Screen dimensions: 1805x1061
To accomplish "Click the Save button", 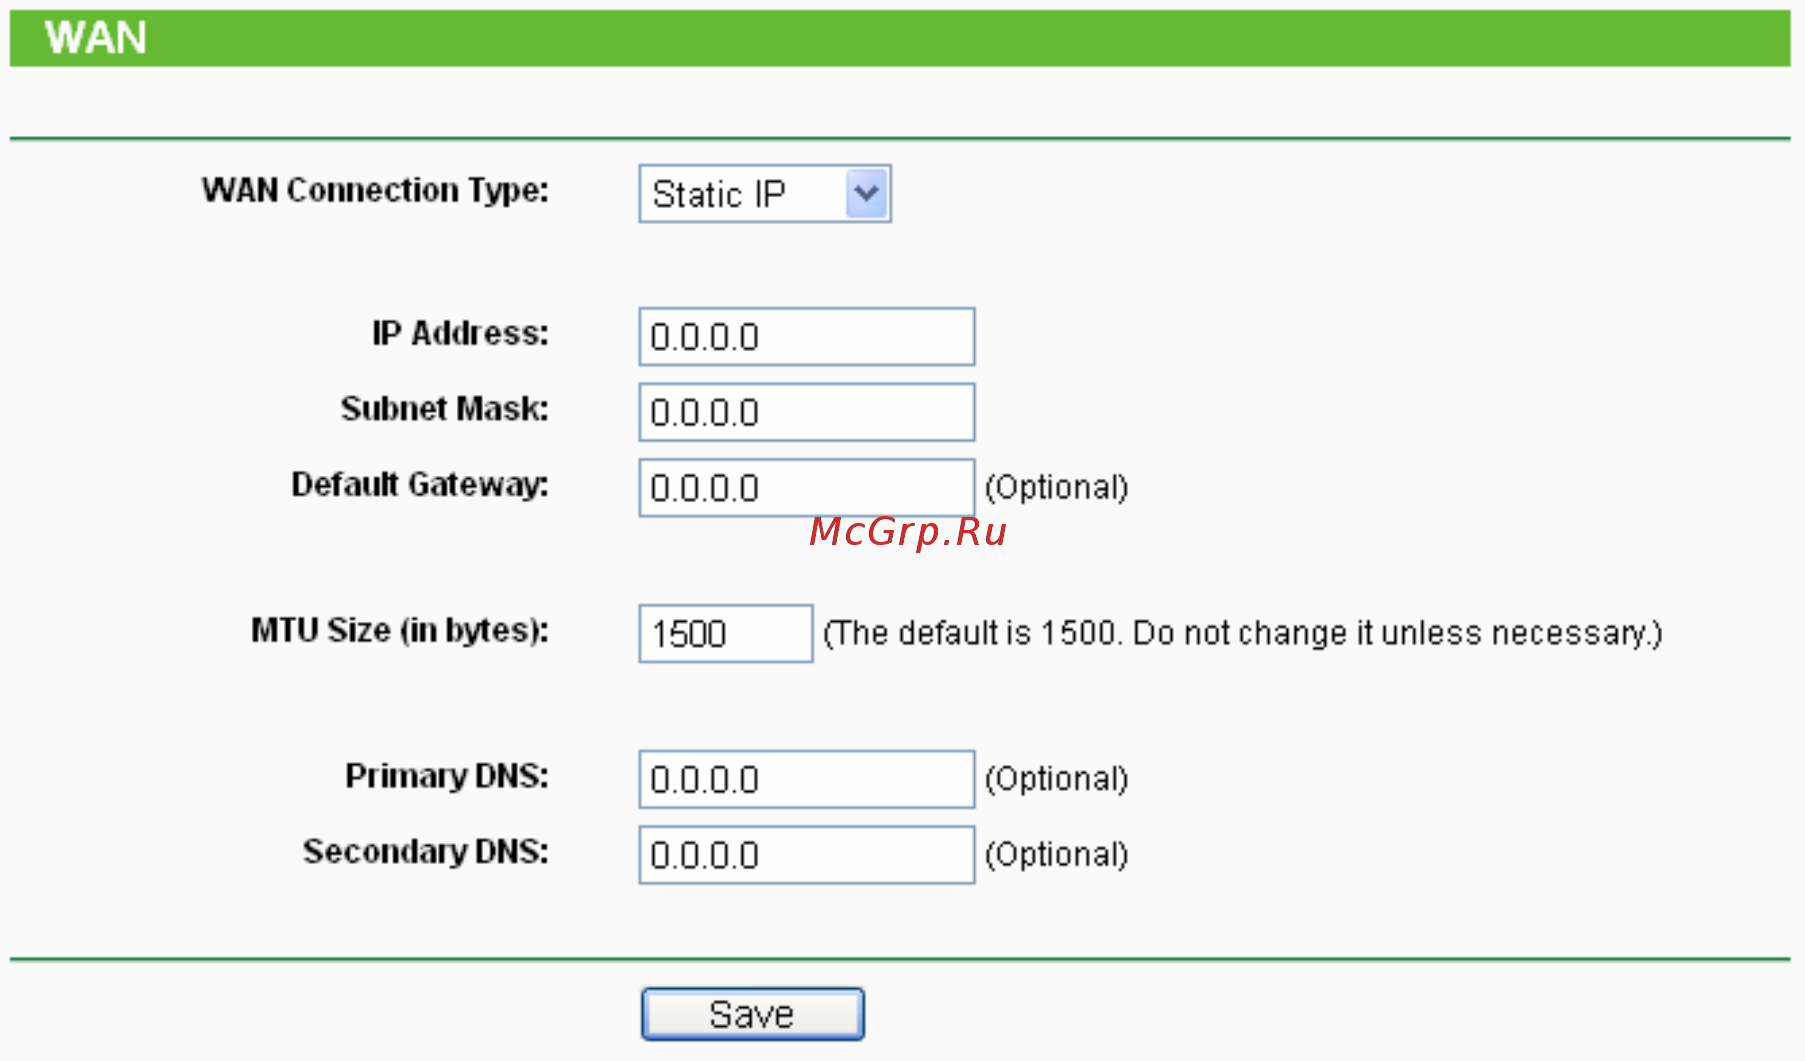I will point(753,1014).
